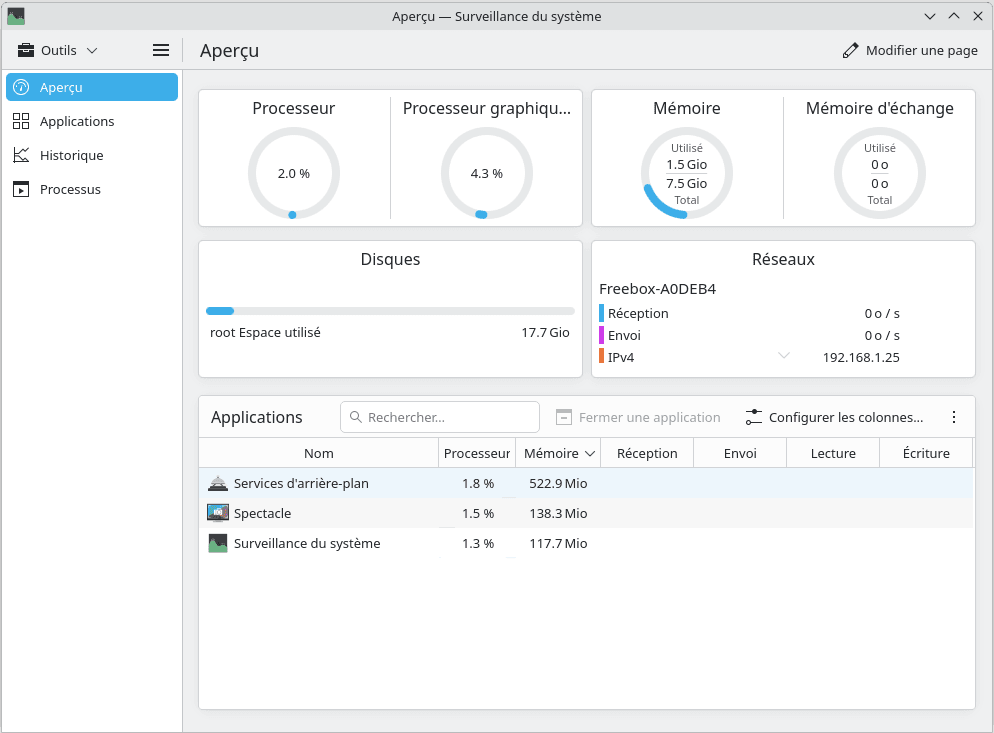
Task: Click the Historique chart icon in sidebar
Action: point(21,155)
